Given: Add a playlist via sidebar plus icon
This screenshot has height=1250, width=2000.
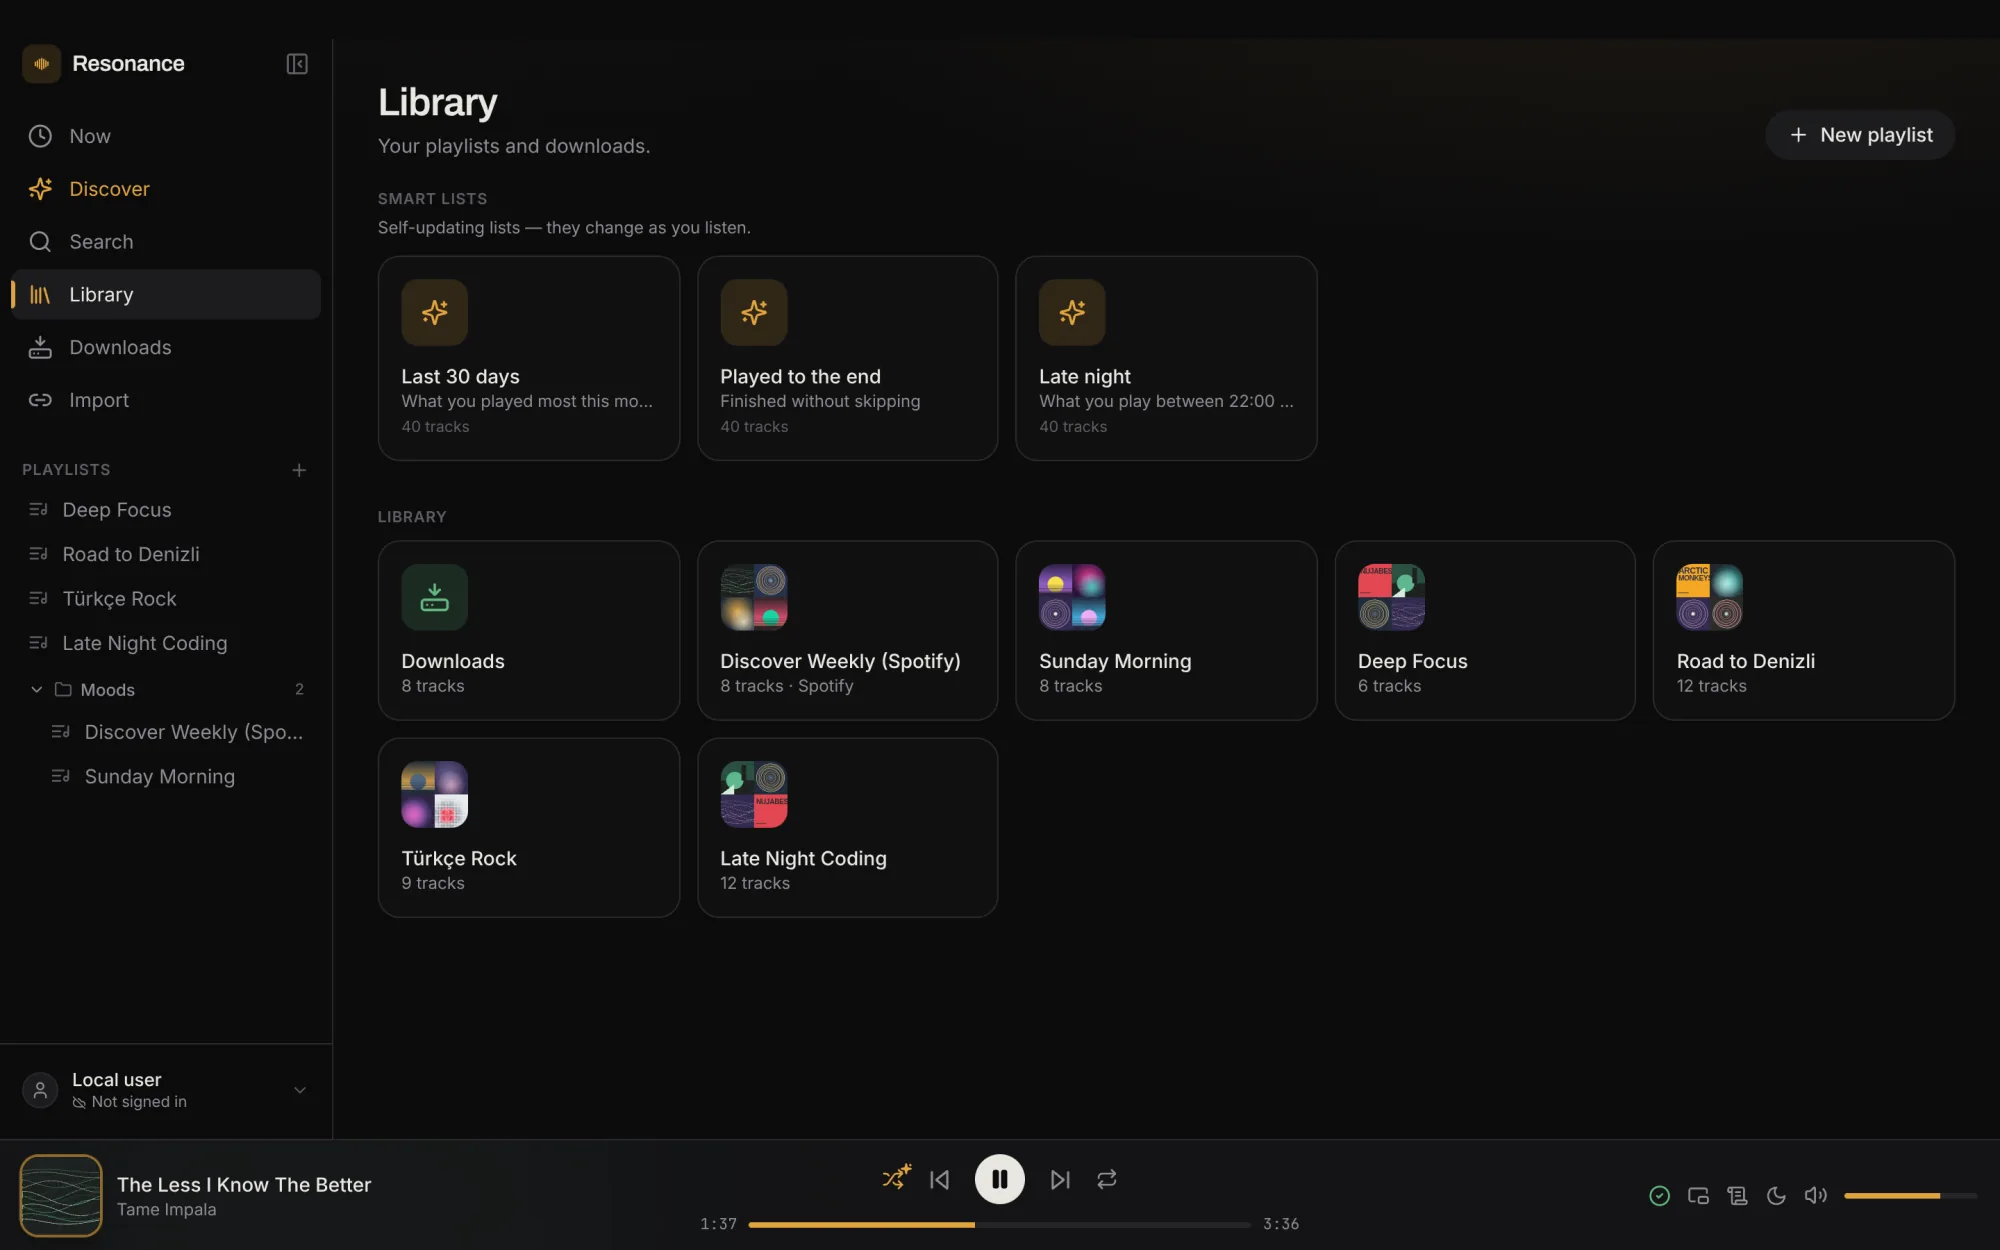Looking at the screenshot, I should (x=299, y=470).
